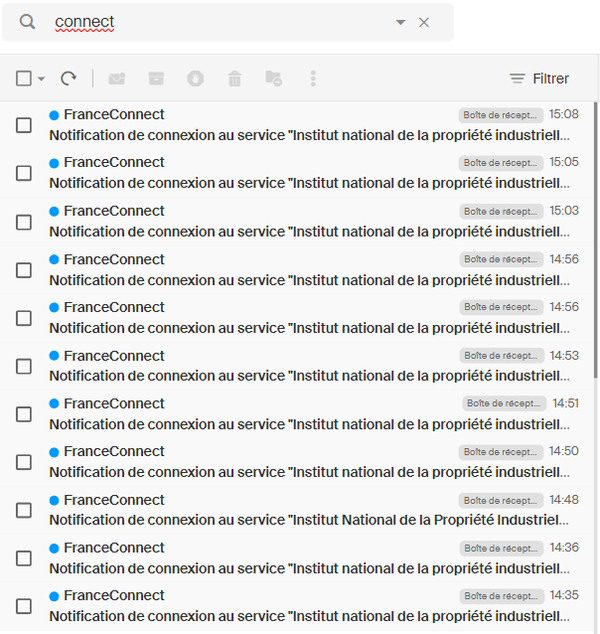
Task: Click the spam hand icon
Action: [195, 78]
